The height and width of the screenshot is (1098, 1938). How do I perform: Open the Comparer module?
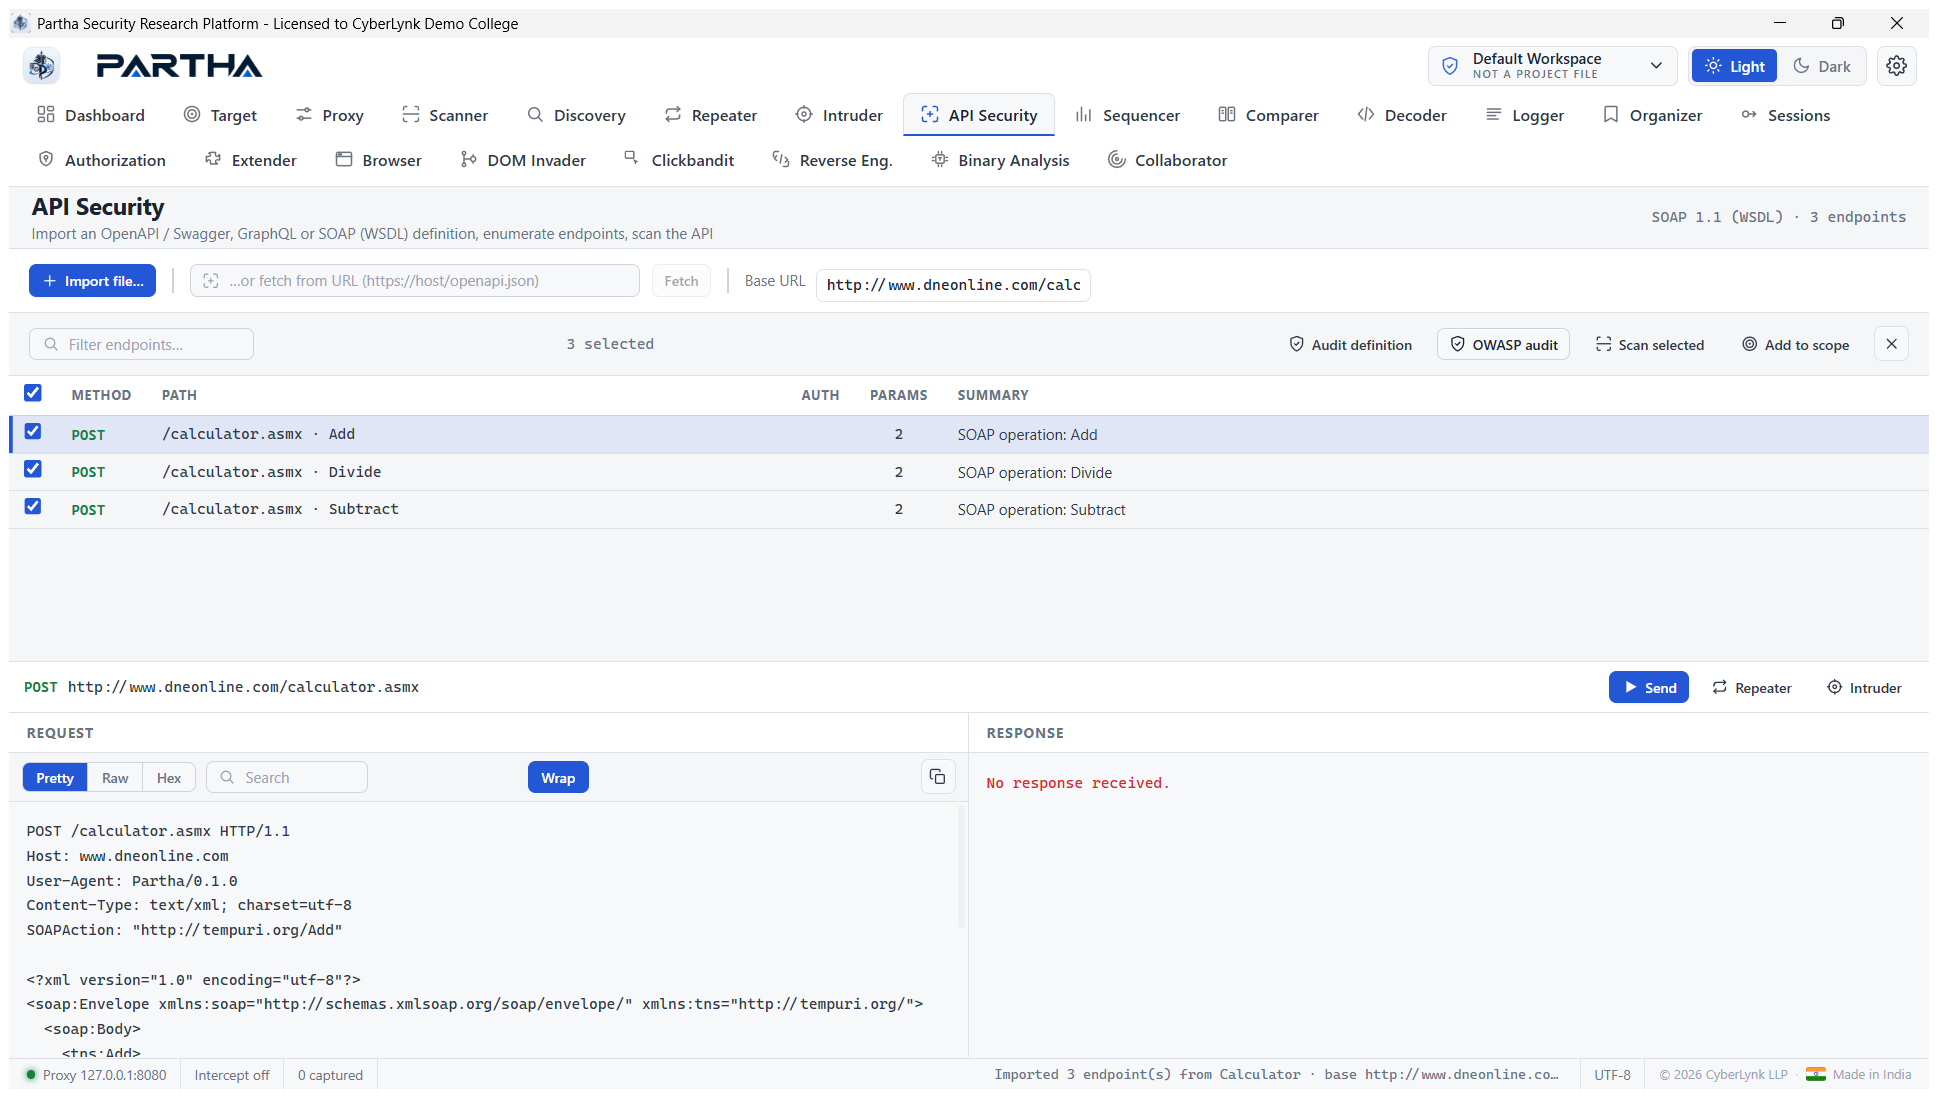1268,115
